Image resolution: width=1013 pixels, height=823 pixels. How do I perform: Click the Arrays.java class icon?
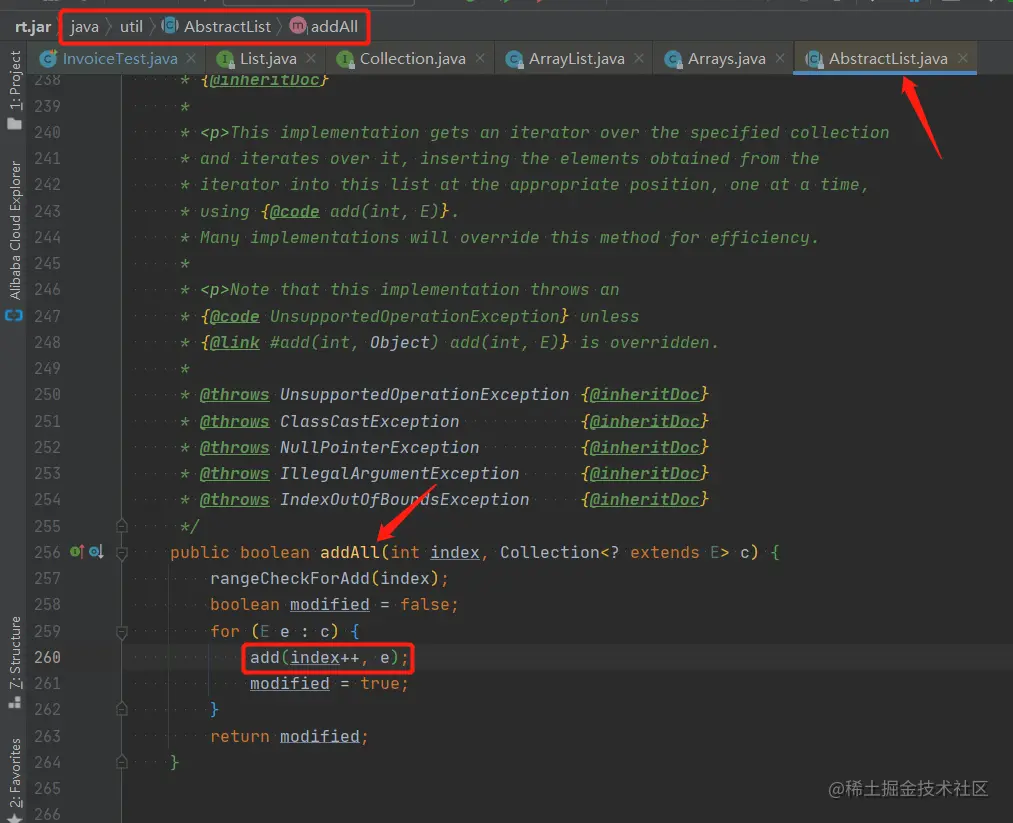click(673, 59)
